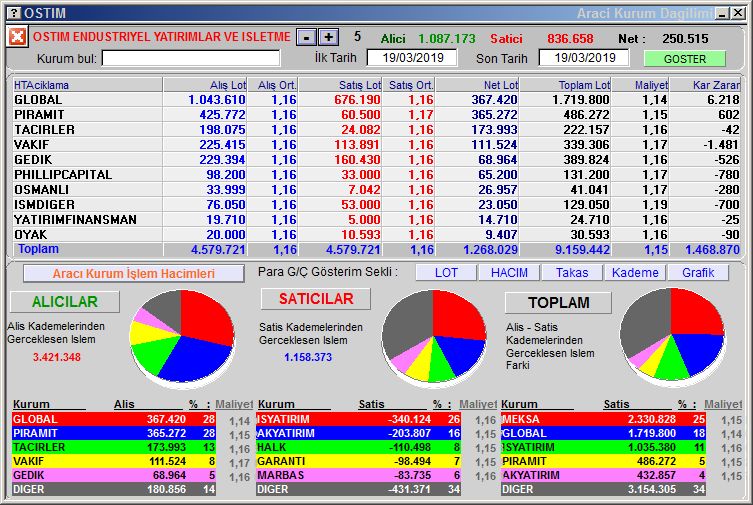The width and height of the screenshot is (753, 505).
Task: Click the yellow GARANTI seller row
Action: point(359,461)
